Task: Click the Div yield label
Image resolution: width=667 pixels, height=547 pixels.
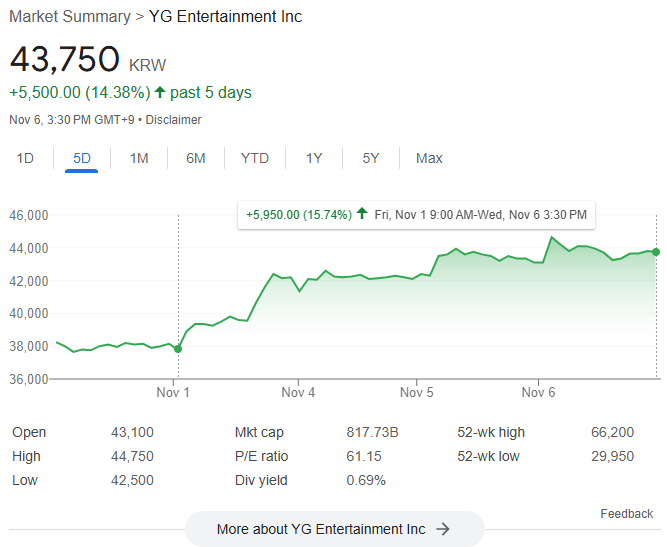Action: [261, 480]
